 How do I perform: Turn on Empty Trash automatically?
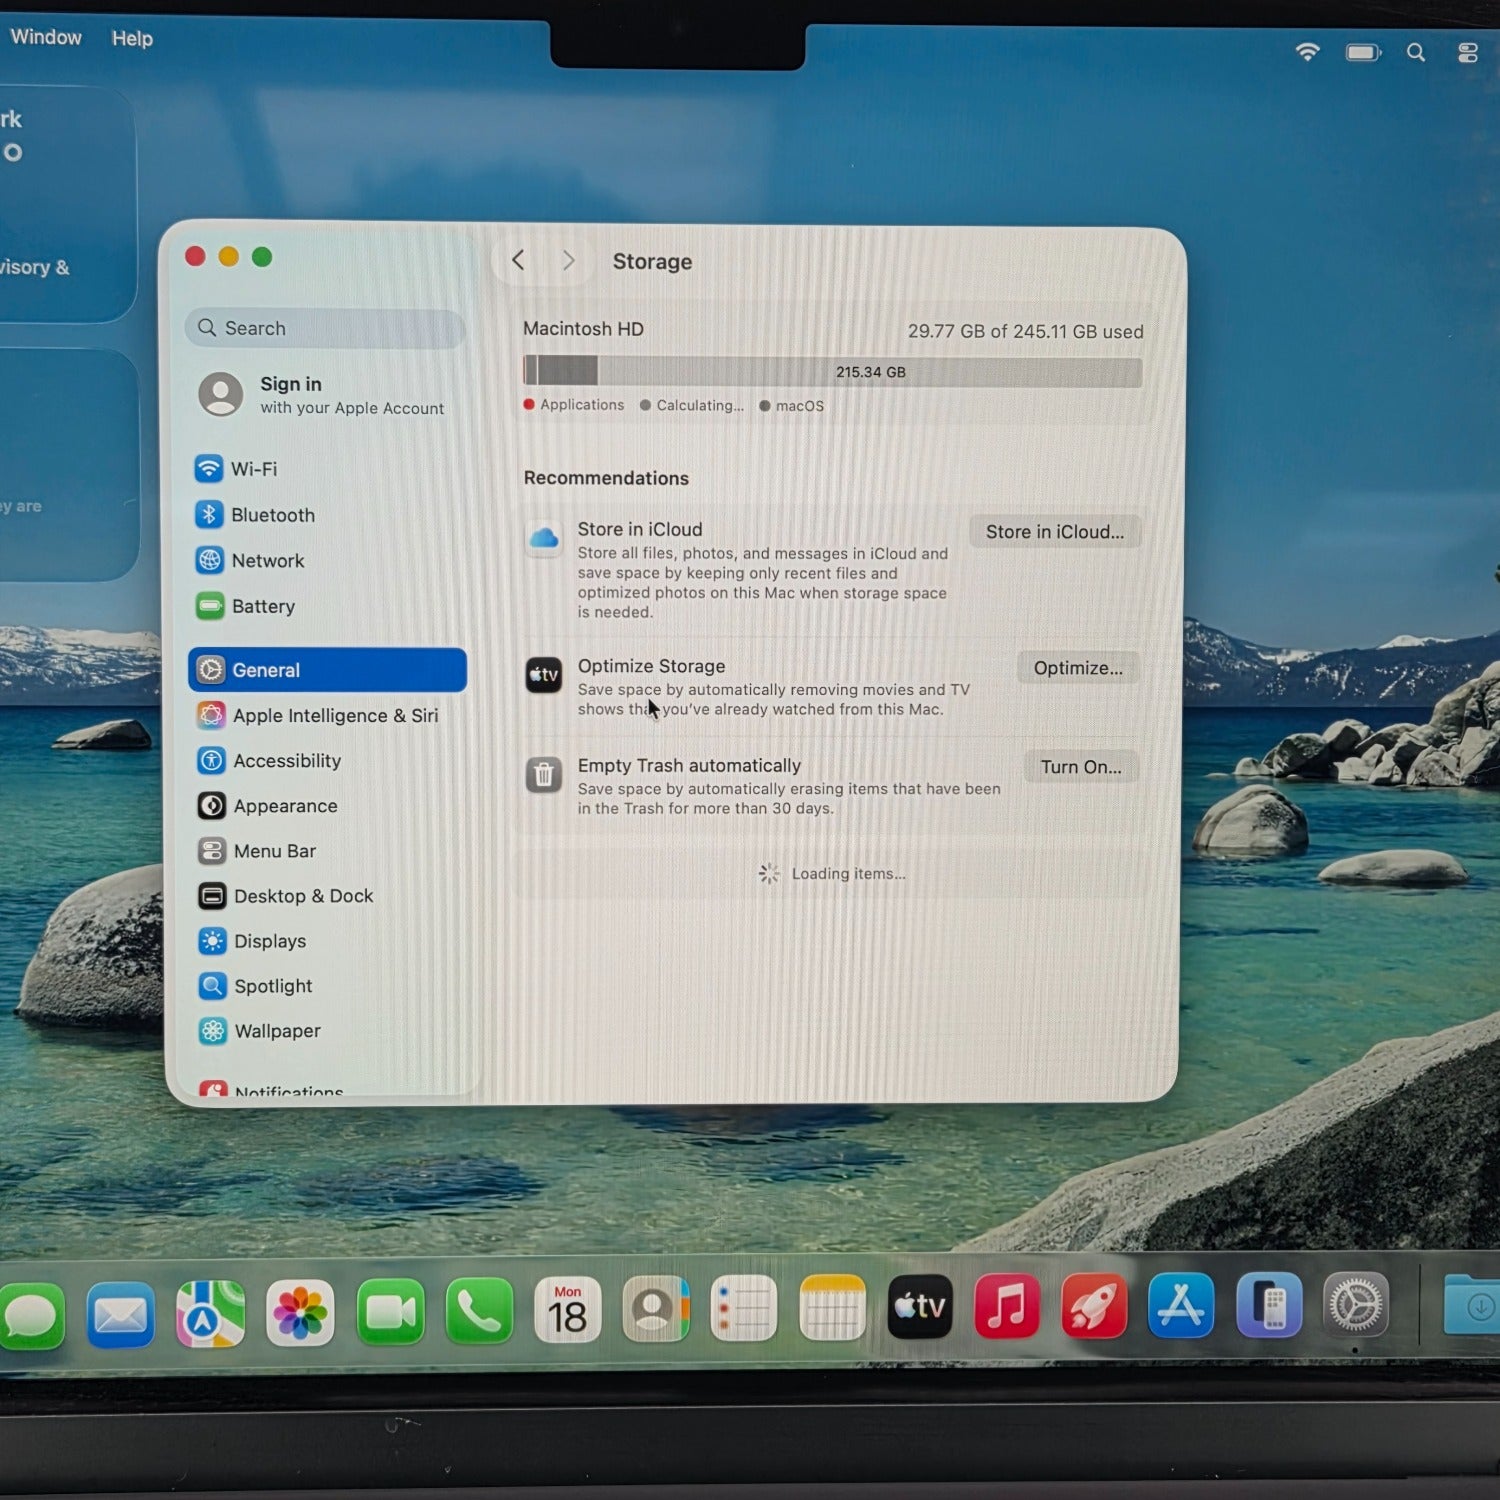(1081, 767)
